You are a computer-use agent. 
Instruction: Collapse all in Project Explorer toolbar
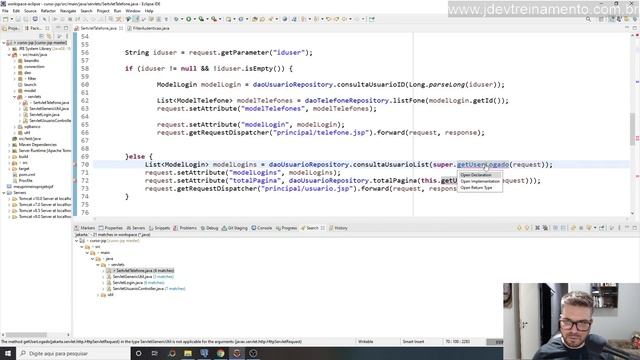point(41,36)
